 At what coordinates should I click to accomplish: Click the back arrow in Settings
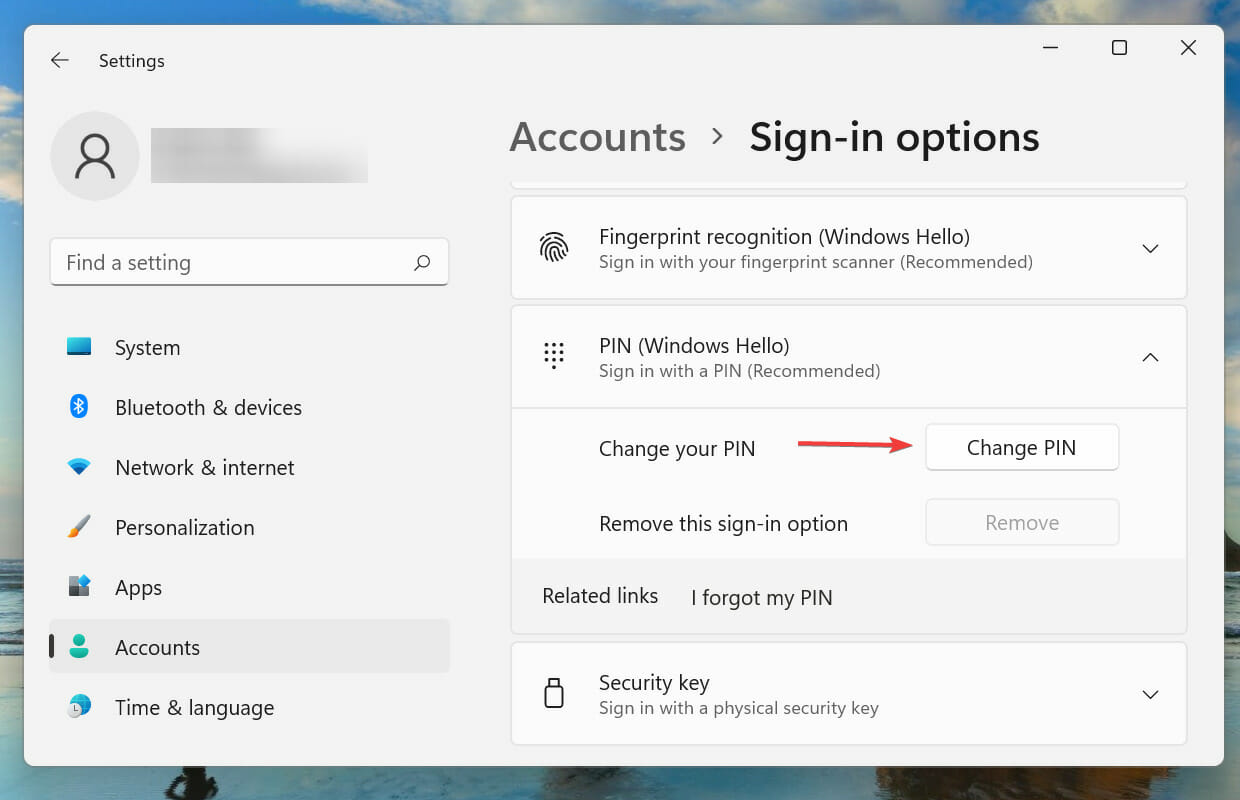pos(60,60)
